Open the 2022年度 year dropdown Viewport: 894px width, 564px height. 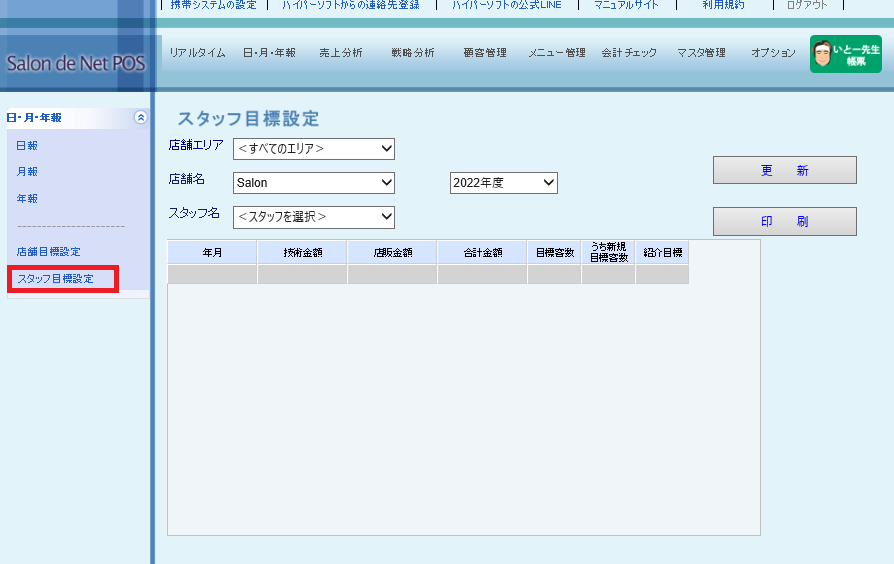(503, 183)
